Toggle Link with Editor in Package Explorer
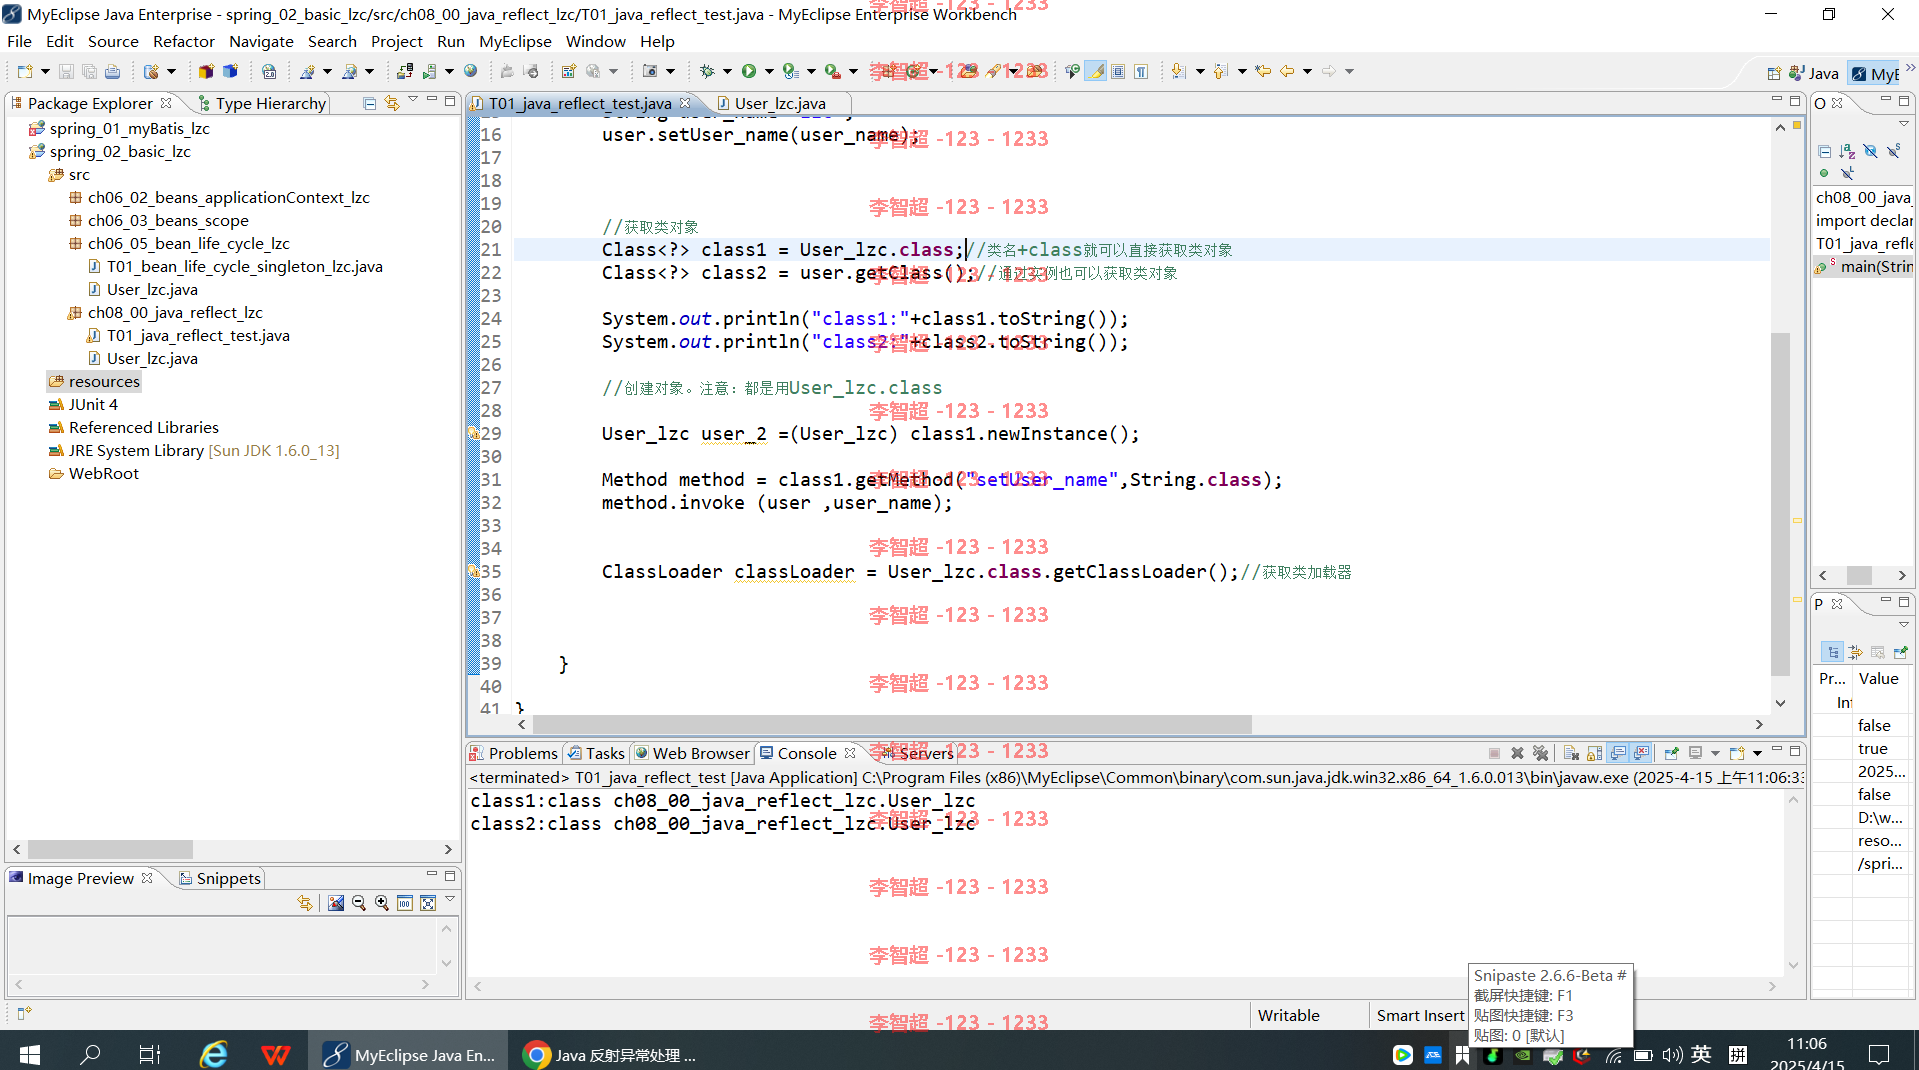1919x1070 pixels. [x=392, y=103]
